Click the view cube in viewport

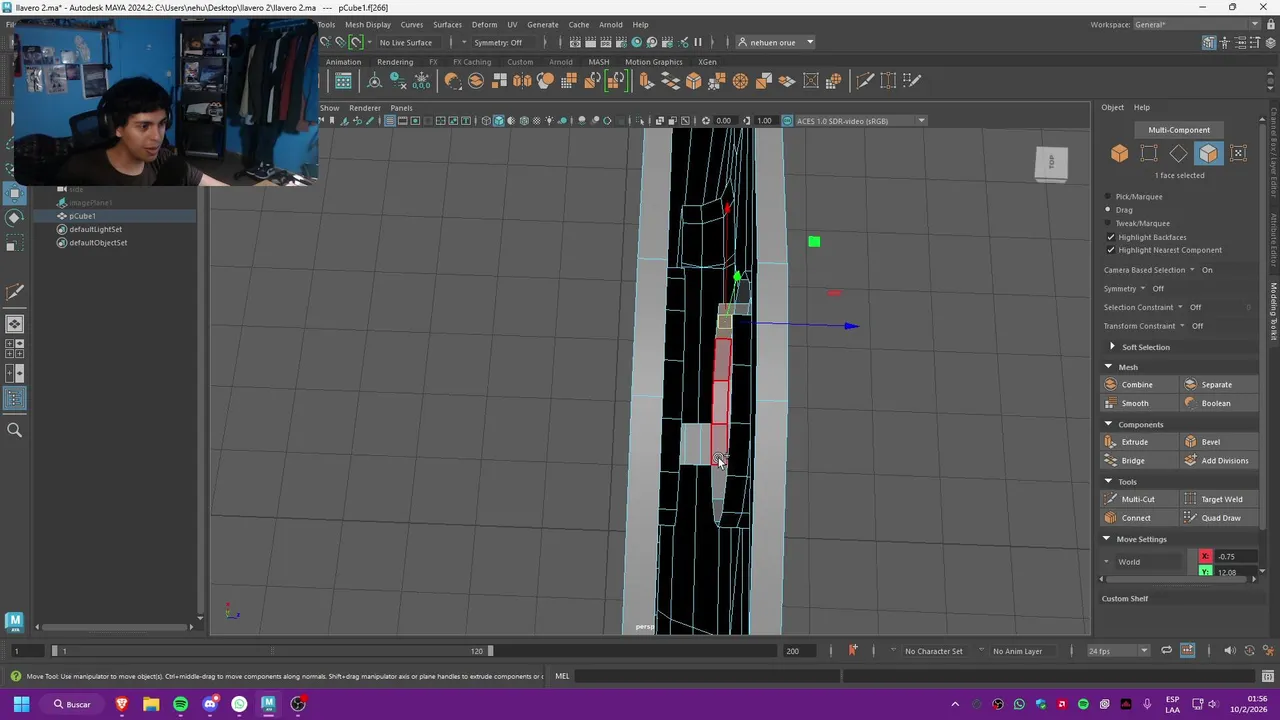[1051, 163]
